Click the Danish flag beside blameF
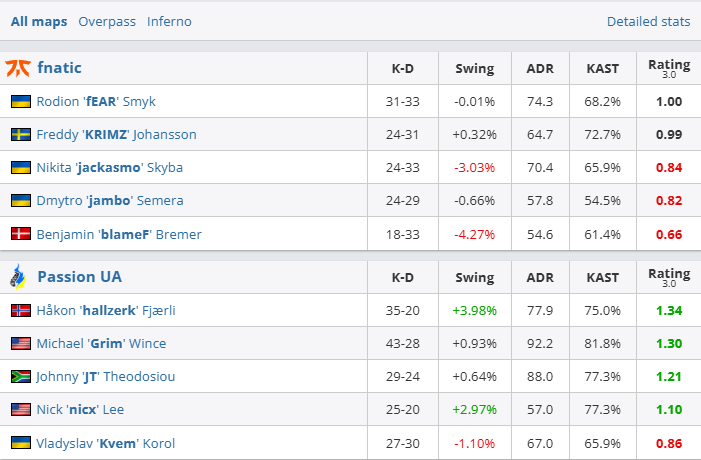Screen dimensions: 701x460 coord(20,234)
